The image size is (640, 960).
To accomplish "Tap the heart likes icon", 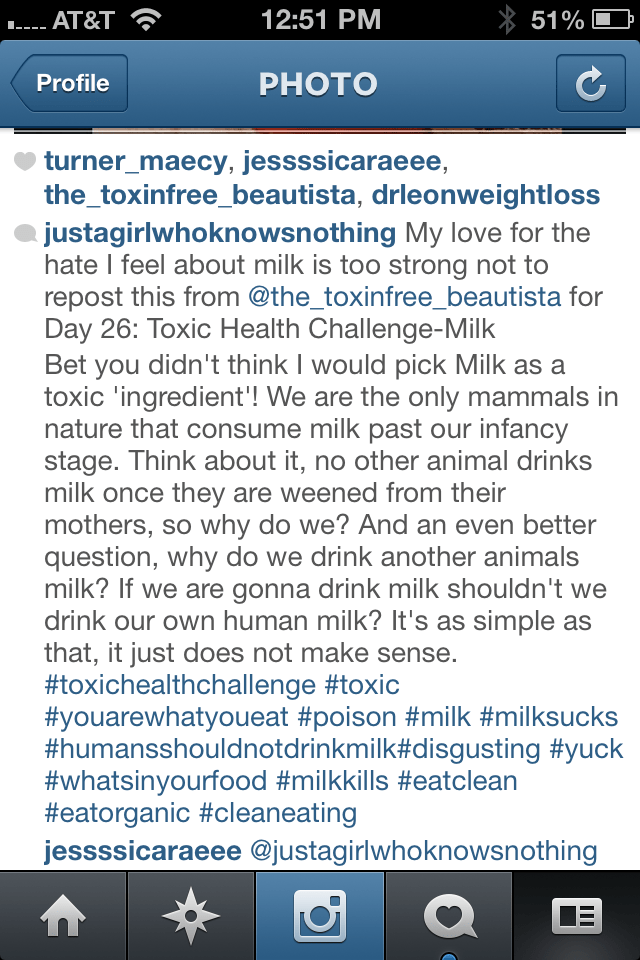I will pos(25,161).
